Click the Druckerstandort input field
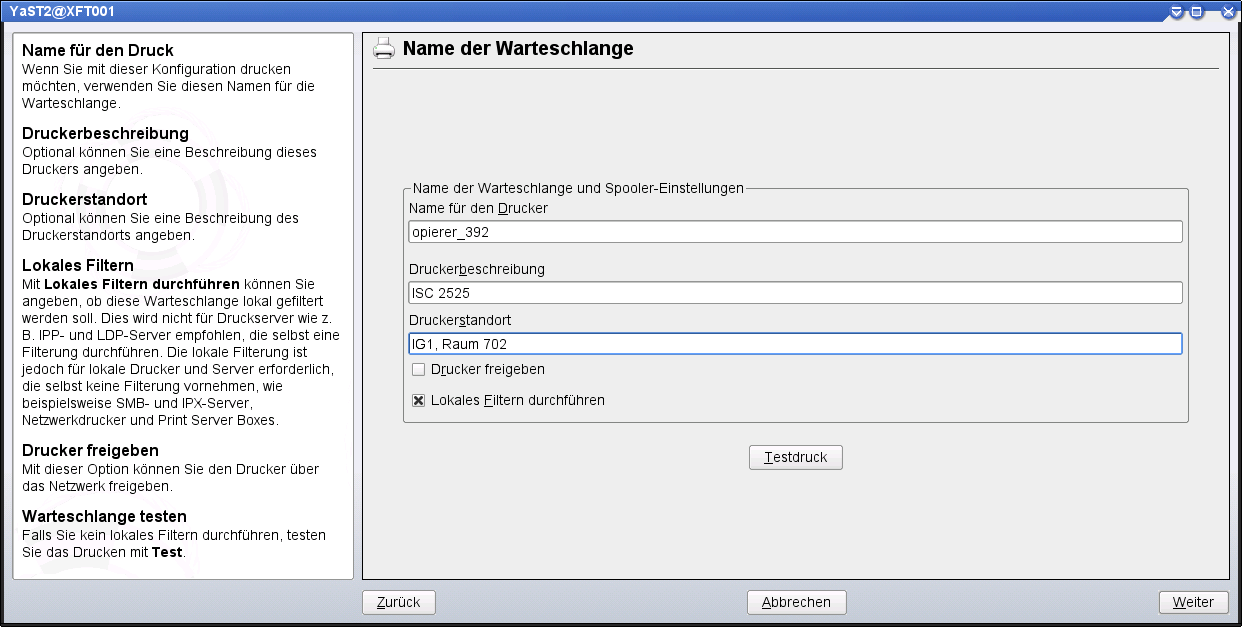The image size is (1242, 627). coord(795,344)
